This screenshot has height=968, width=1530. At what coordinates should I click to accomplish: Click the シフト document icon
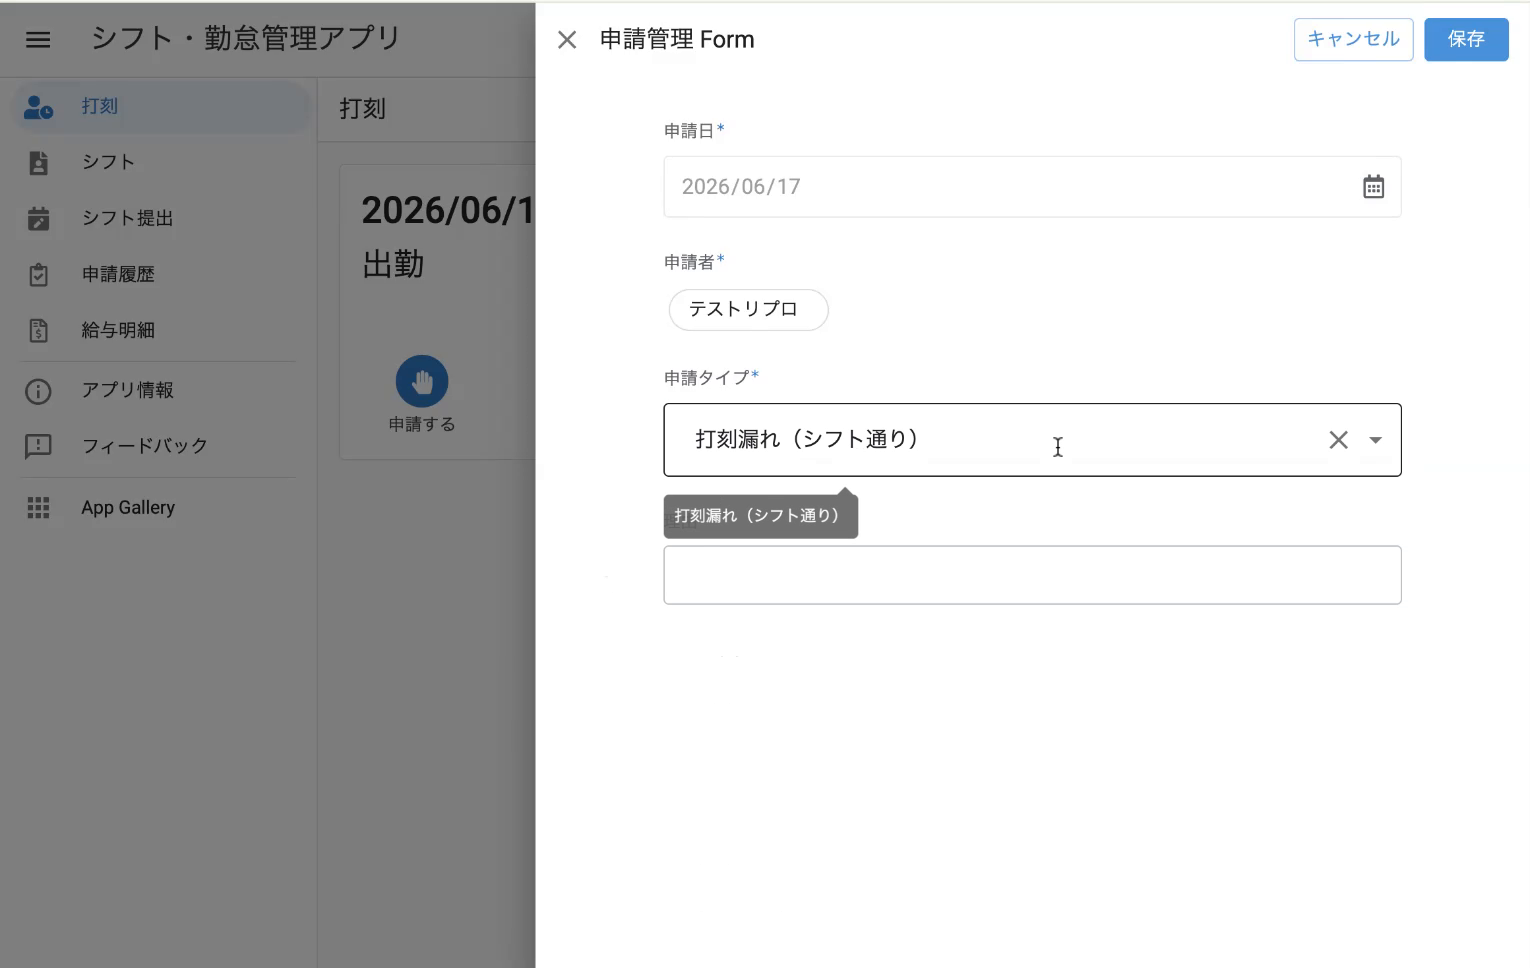(x=38, y=163)
